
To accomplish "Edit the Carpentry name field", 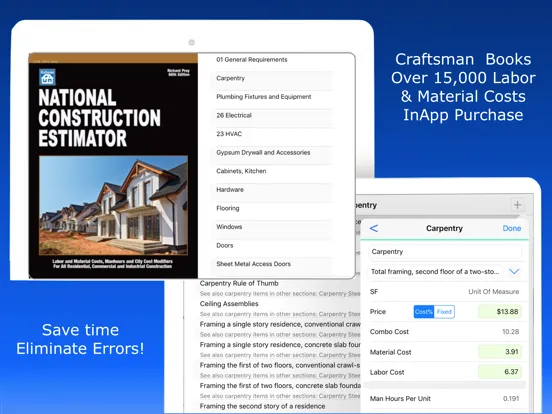I will click(445, 252).
